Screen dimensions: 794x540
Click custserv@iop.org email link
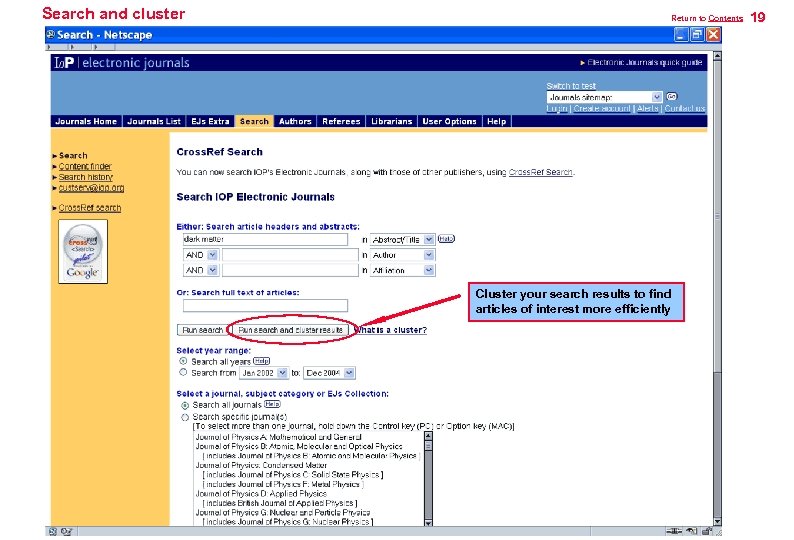point(91,187)
